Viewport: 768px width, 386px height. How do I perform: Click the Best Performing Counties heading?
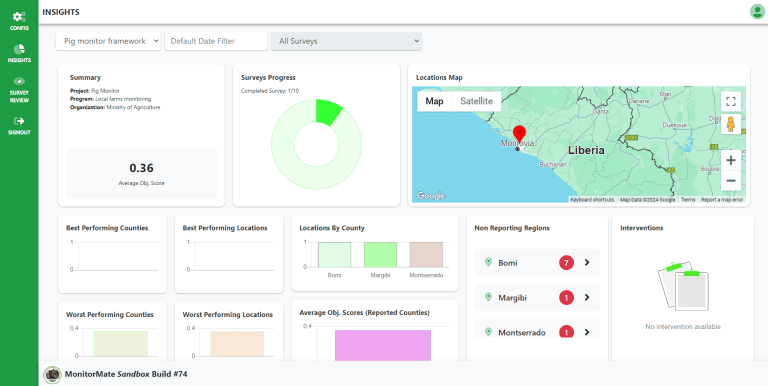[107, 228]
